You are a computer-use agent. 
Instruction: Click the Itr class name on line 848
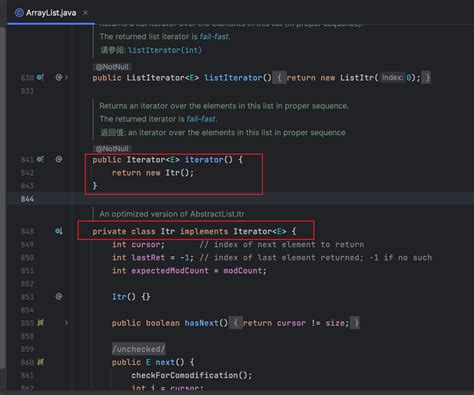(167, 231)
